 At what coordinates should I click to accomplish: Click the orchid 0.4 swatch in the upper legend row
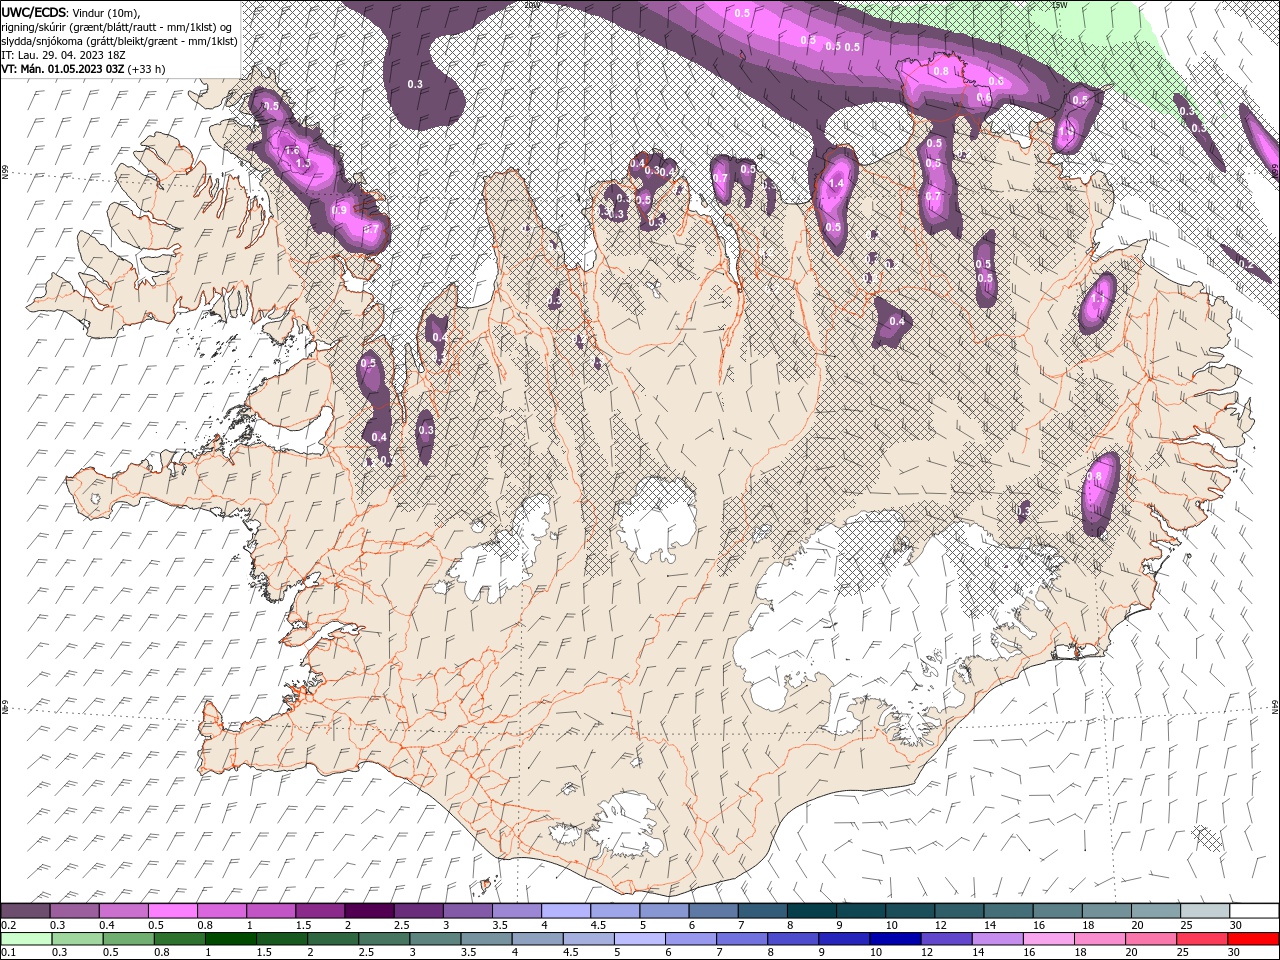click(123, 911)
